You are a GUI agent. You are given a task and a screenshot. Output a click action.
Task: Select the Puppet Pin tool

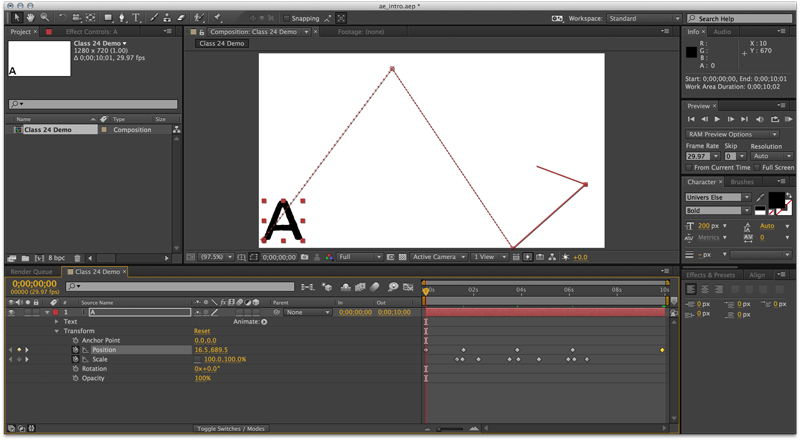click(x=217, y=18)
